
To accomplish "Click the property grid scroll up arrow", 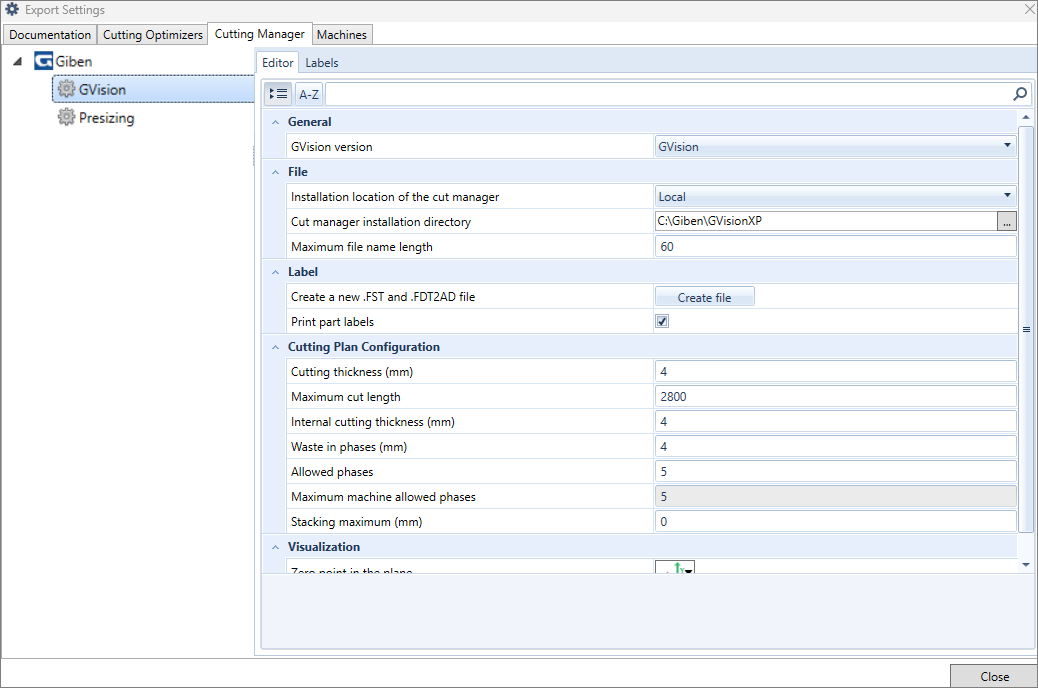I will click(x=1026, y=117).
